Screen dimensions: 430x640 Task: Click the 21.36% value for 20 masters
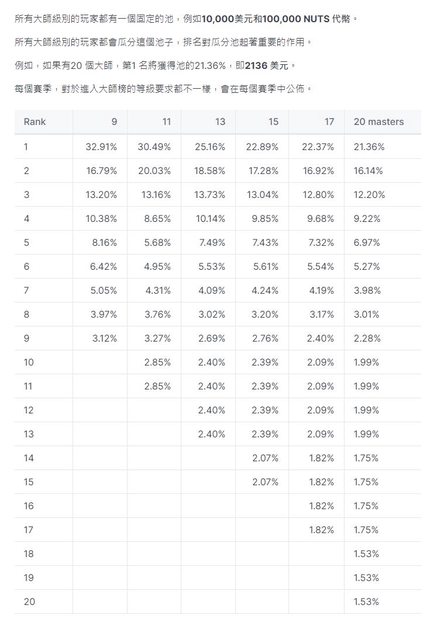[369, 147]
